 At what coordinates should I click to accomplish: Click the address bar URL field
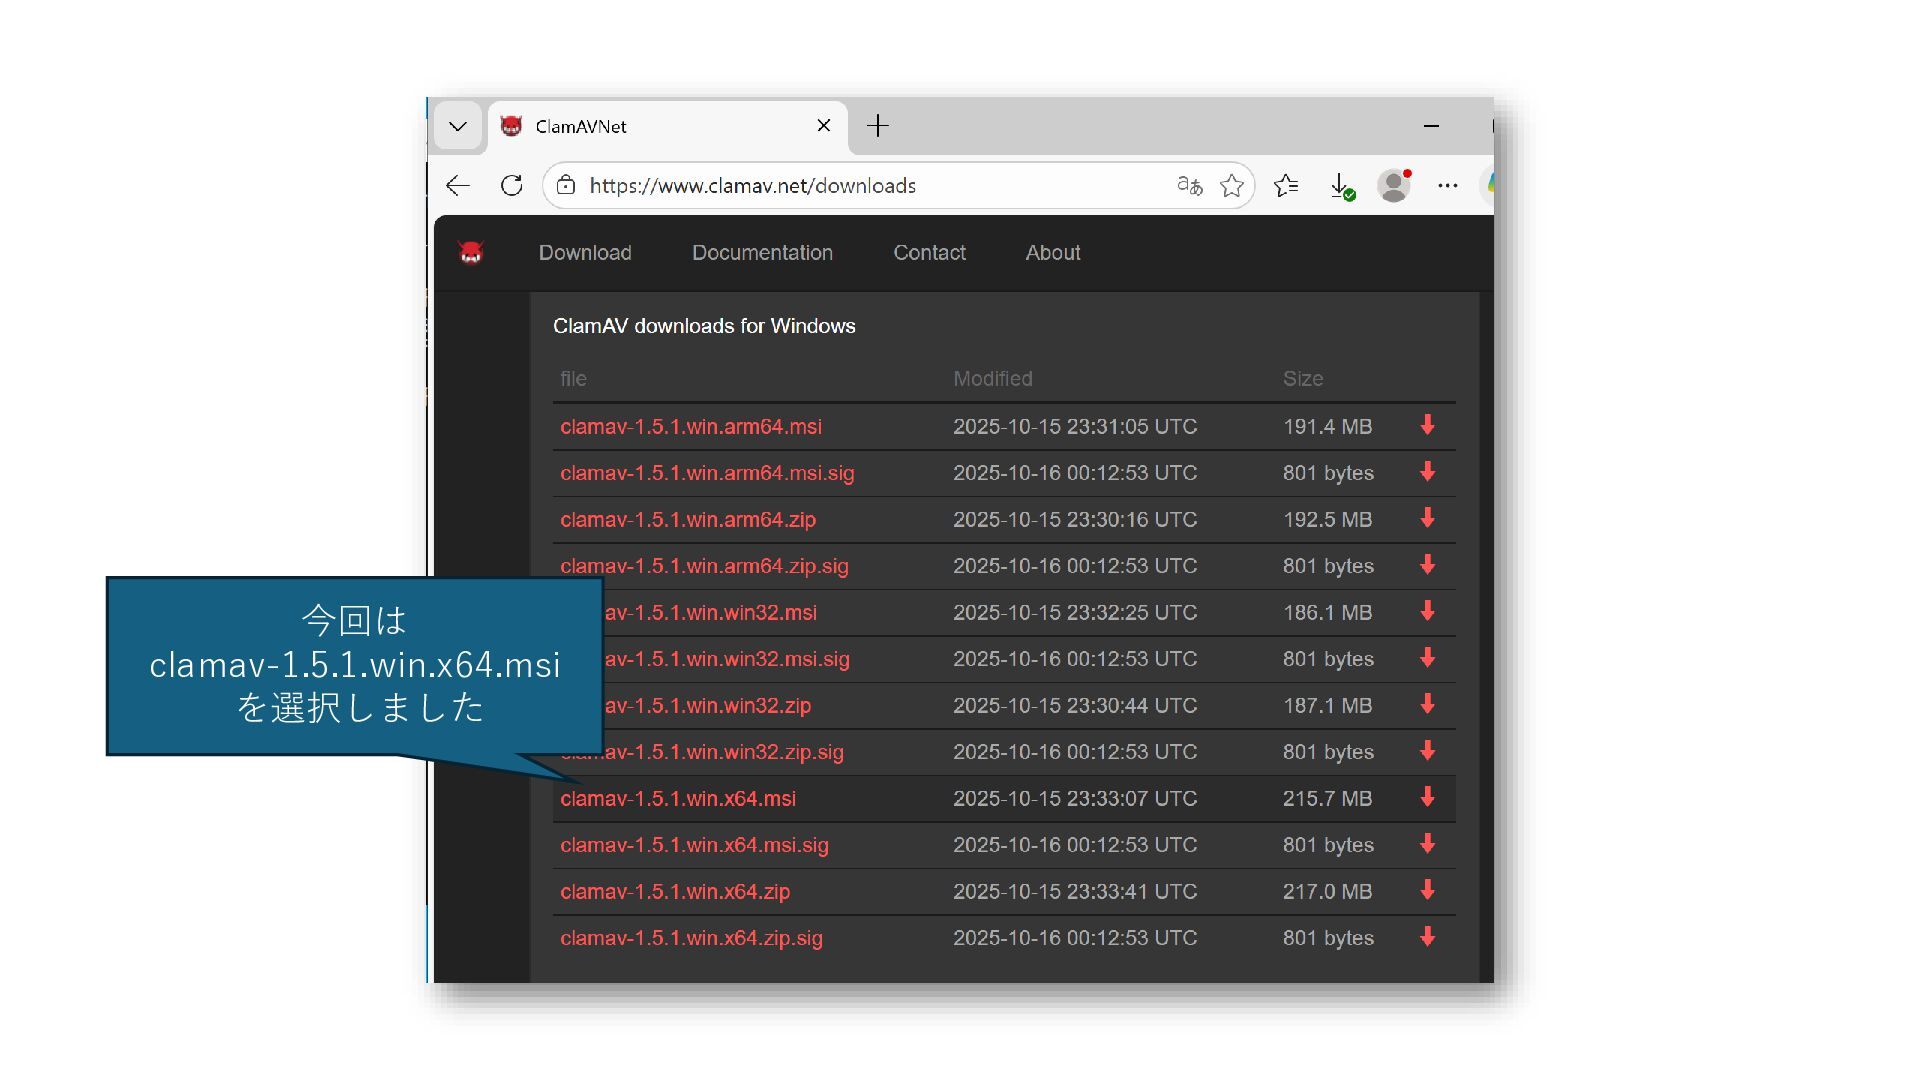(860, 186)
